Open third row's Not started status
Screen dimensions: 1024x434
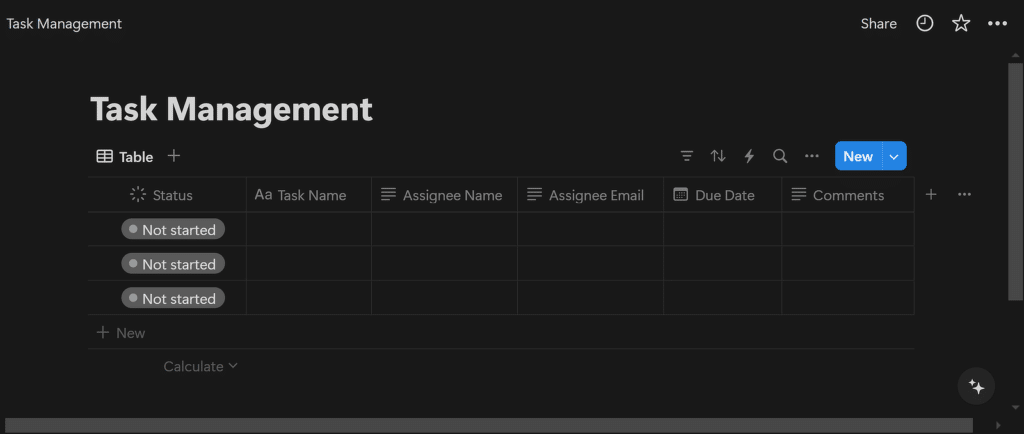tap(173, 298)
